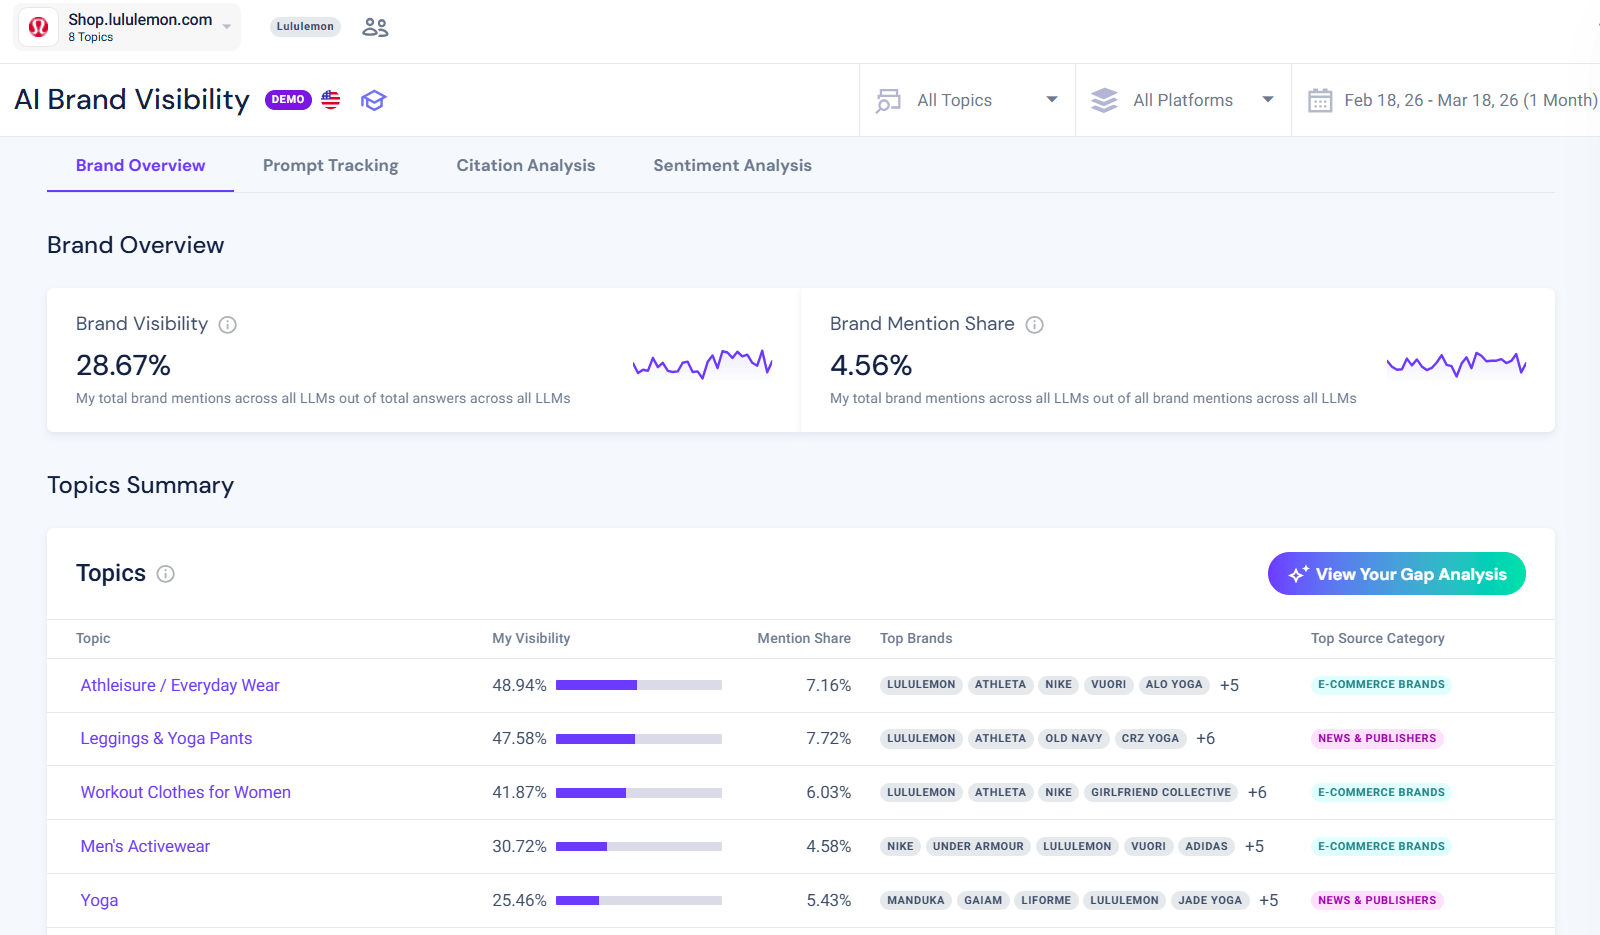Viewport: 1600px width, 935px height.
Task: Click the DEMO badge
Action: (288, 100)
